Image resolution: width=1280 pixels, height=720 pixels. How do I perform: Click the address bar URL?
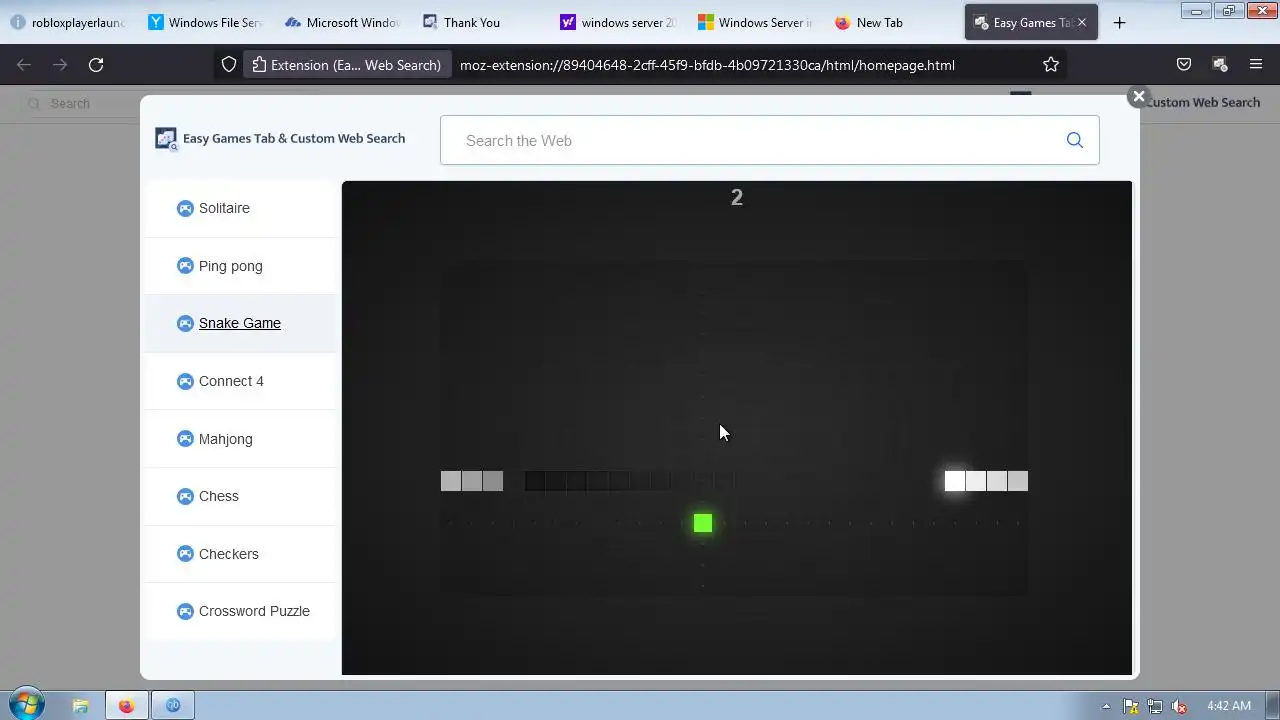pyautogui.click(x=707, y=65)
